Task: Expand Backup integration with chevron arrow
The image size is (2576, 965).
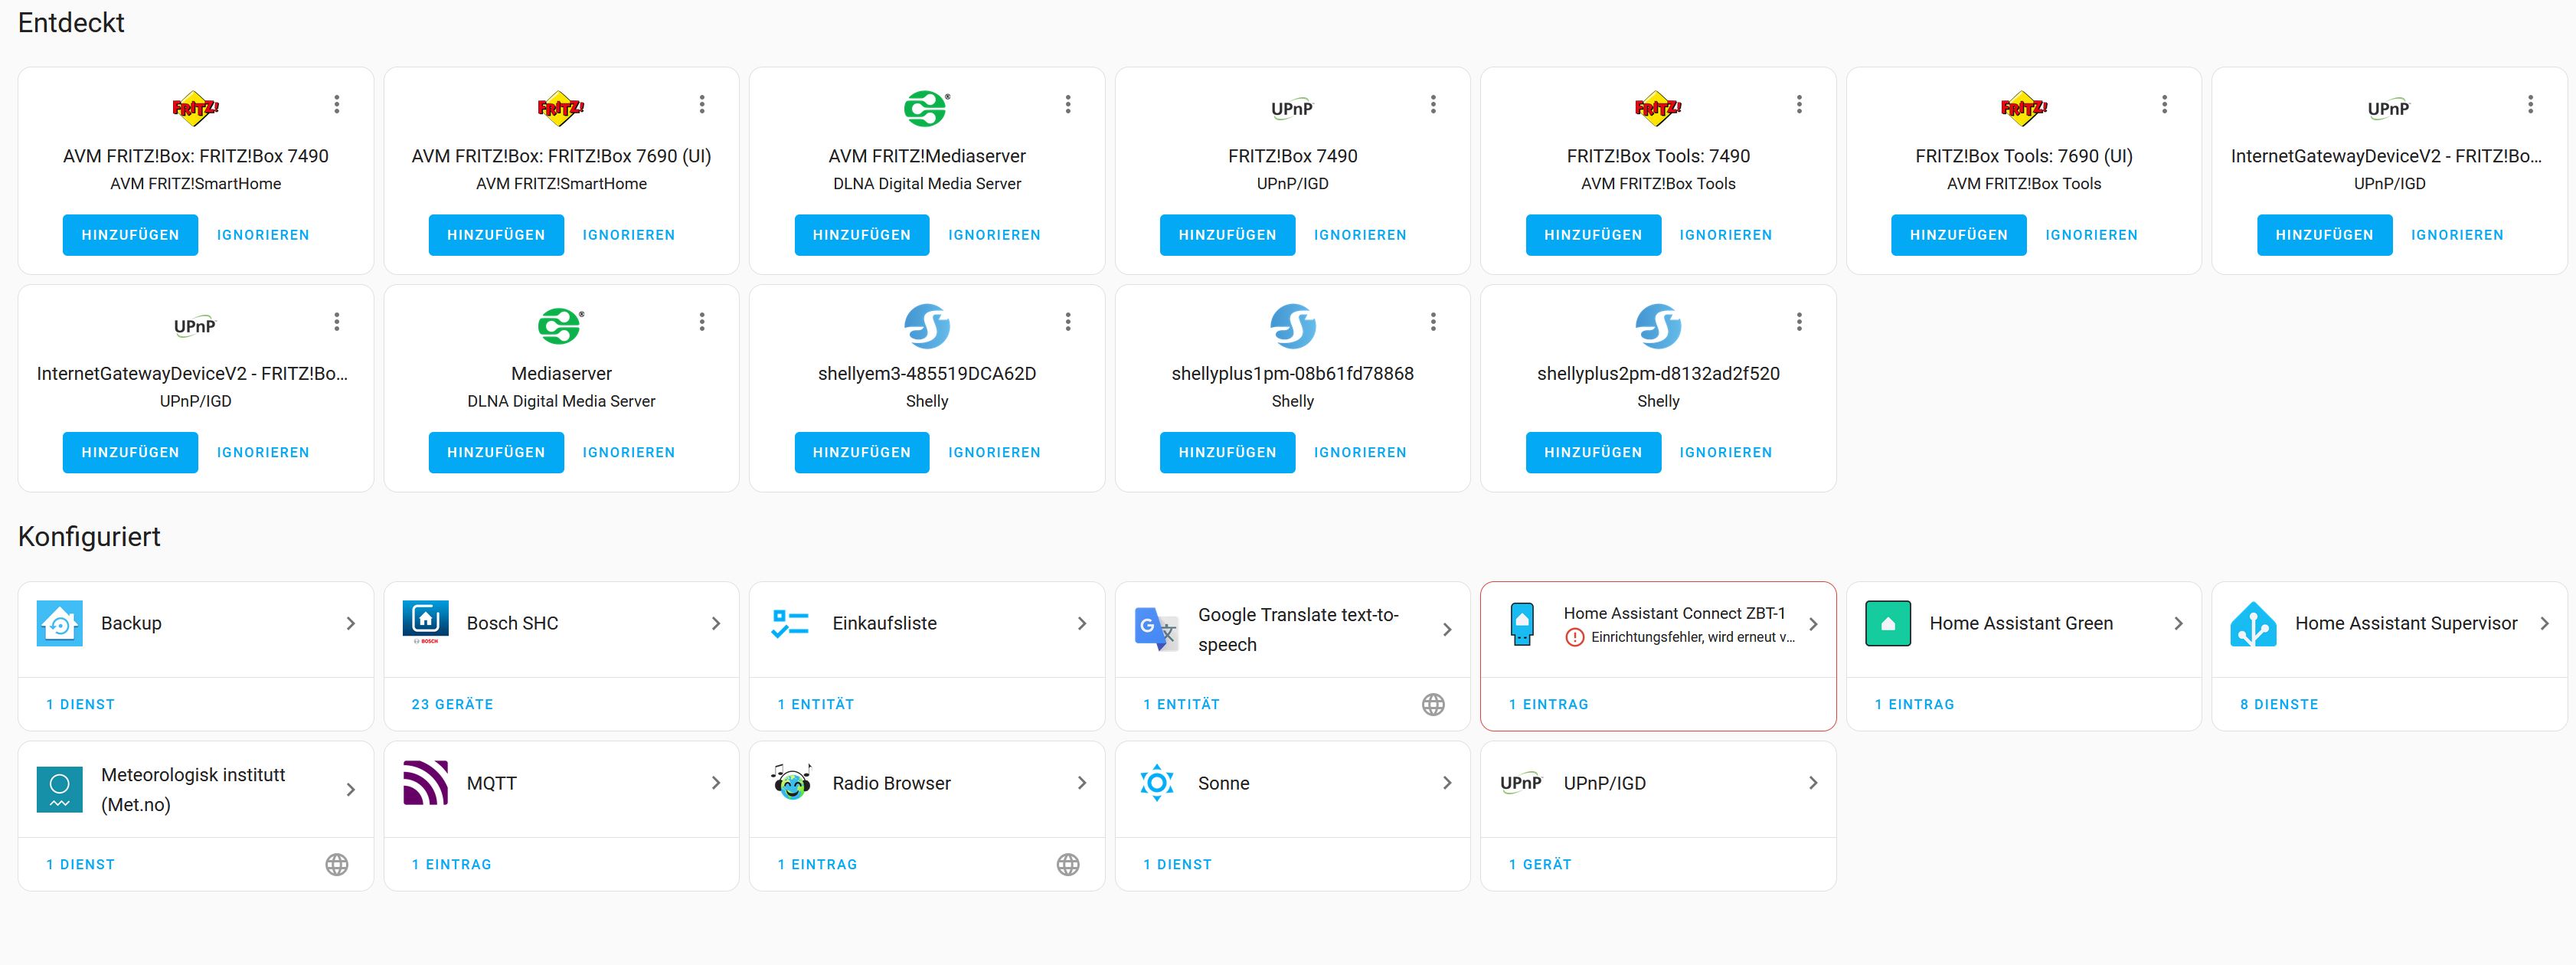Action: pyautogui.click(x=350, y=623)
